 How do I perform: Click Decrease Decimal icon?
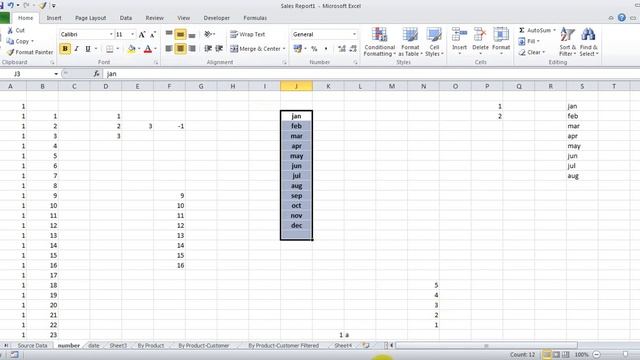point(353,49)
